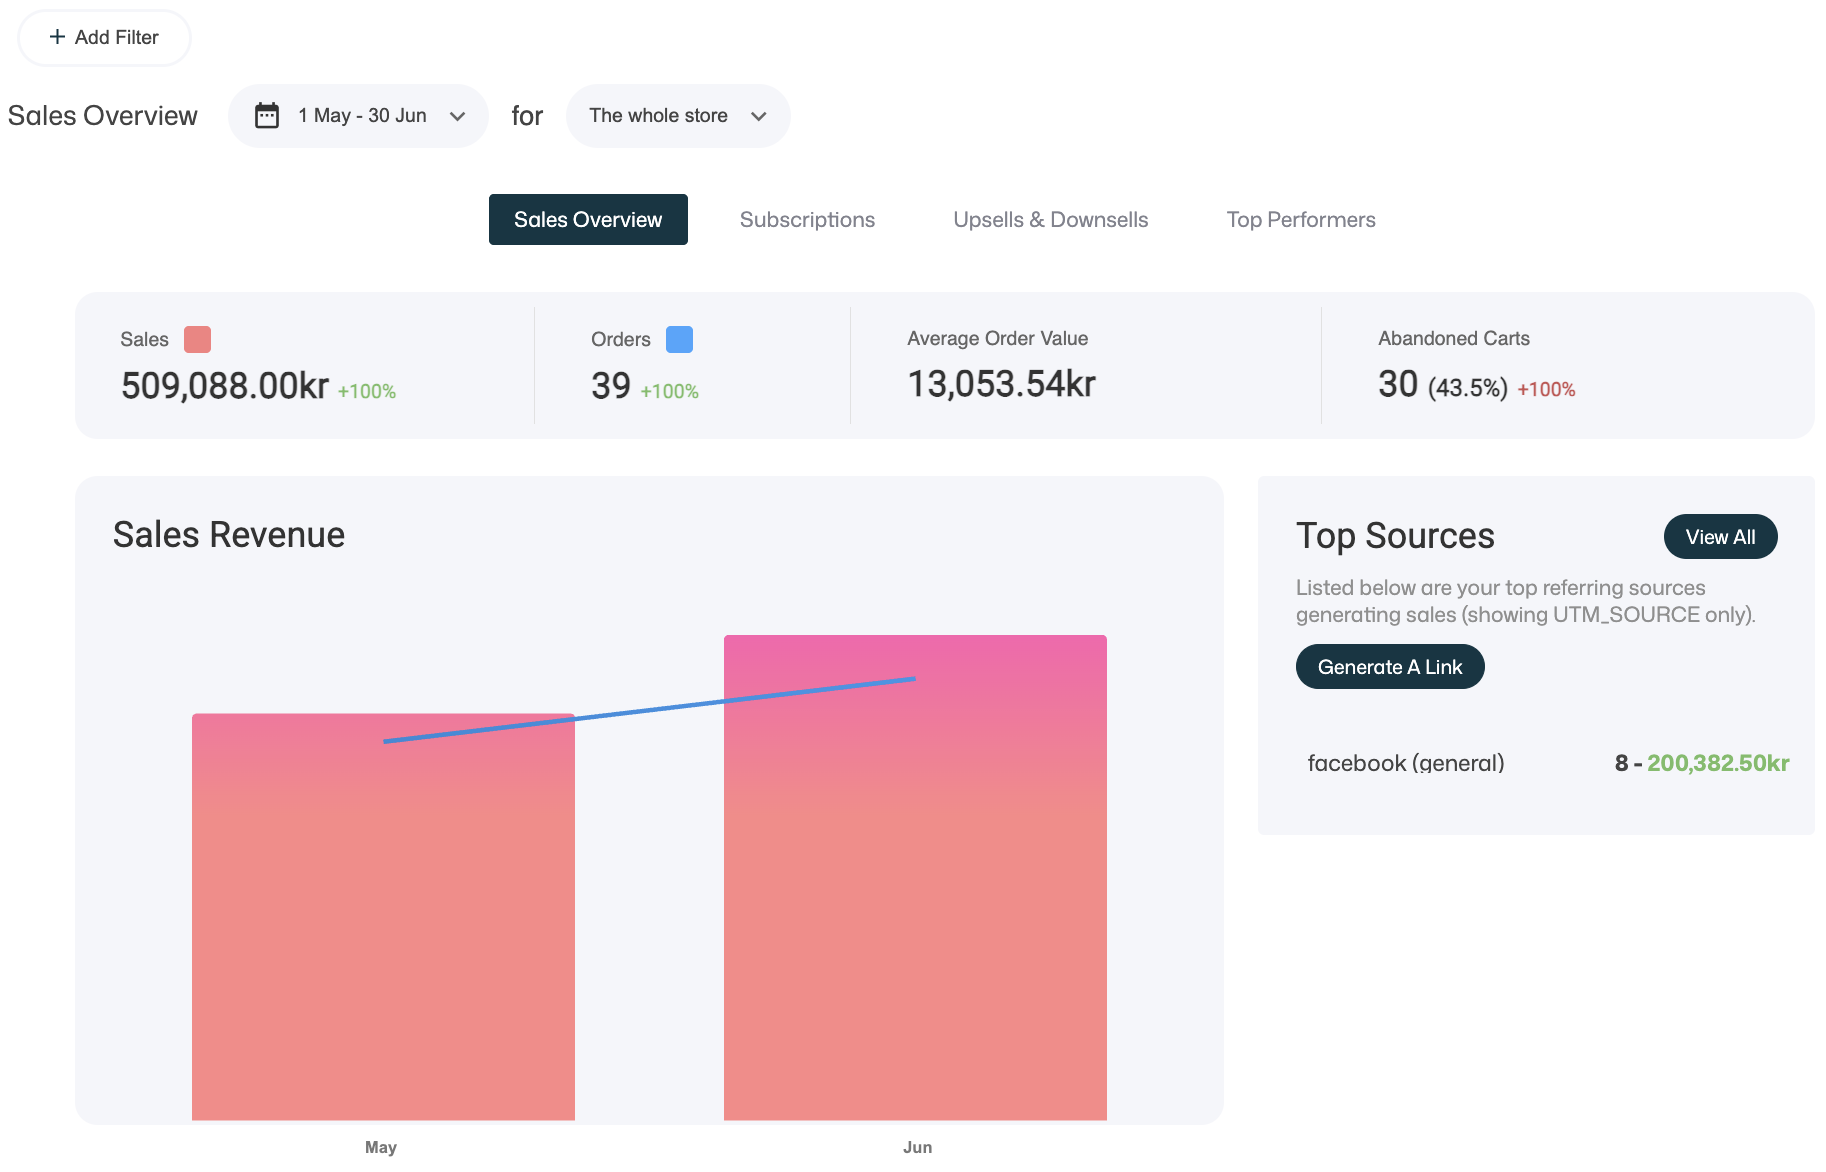Image resolution: width=1826 pixels, height=1172 pixels.
Task: Toggle the red Sales legend swatch
Action: point(197,340)
